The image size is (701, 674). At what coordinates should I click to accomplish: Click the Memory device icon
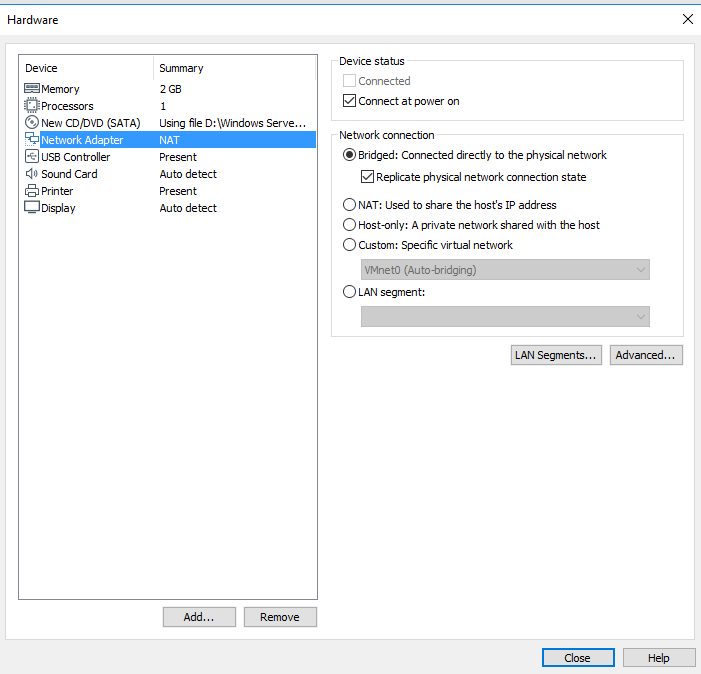click(x=32, y=88)
